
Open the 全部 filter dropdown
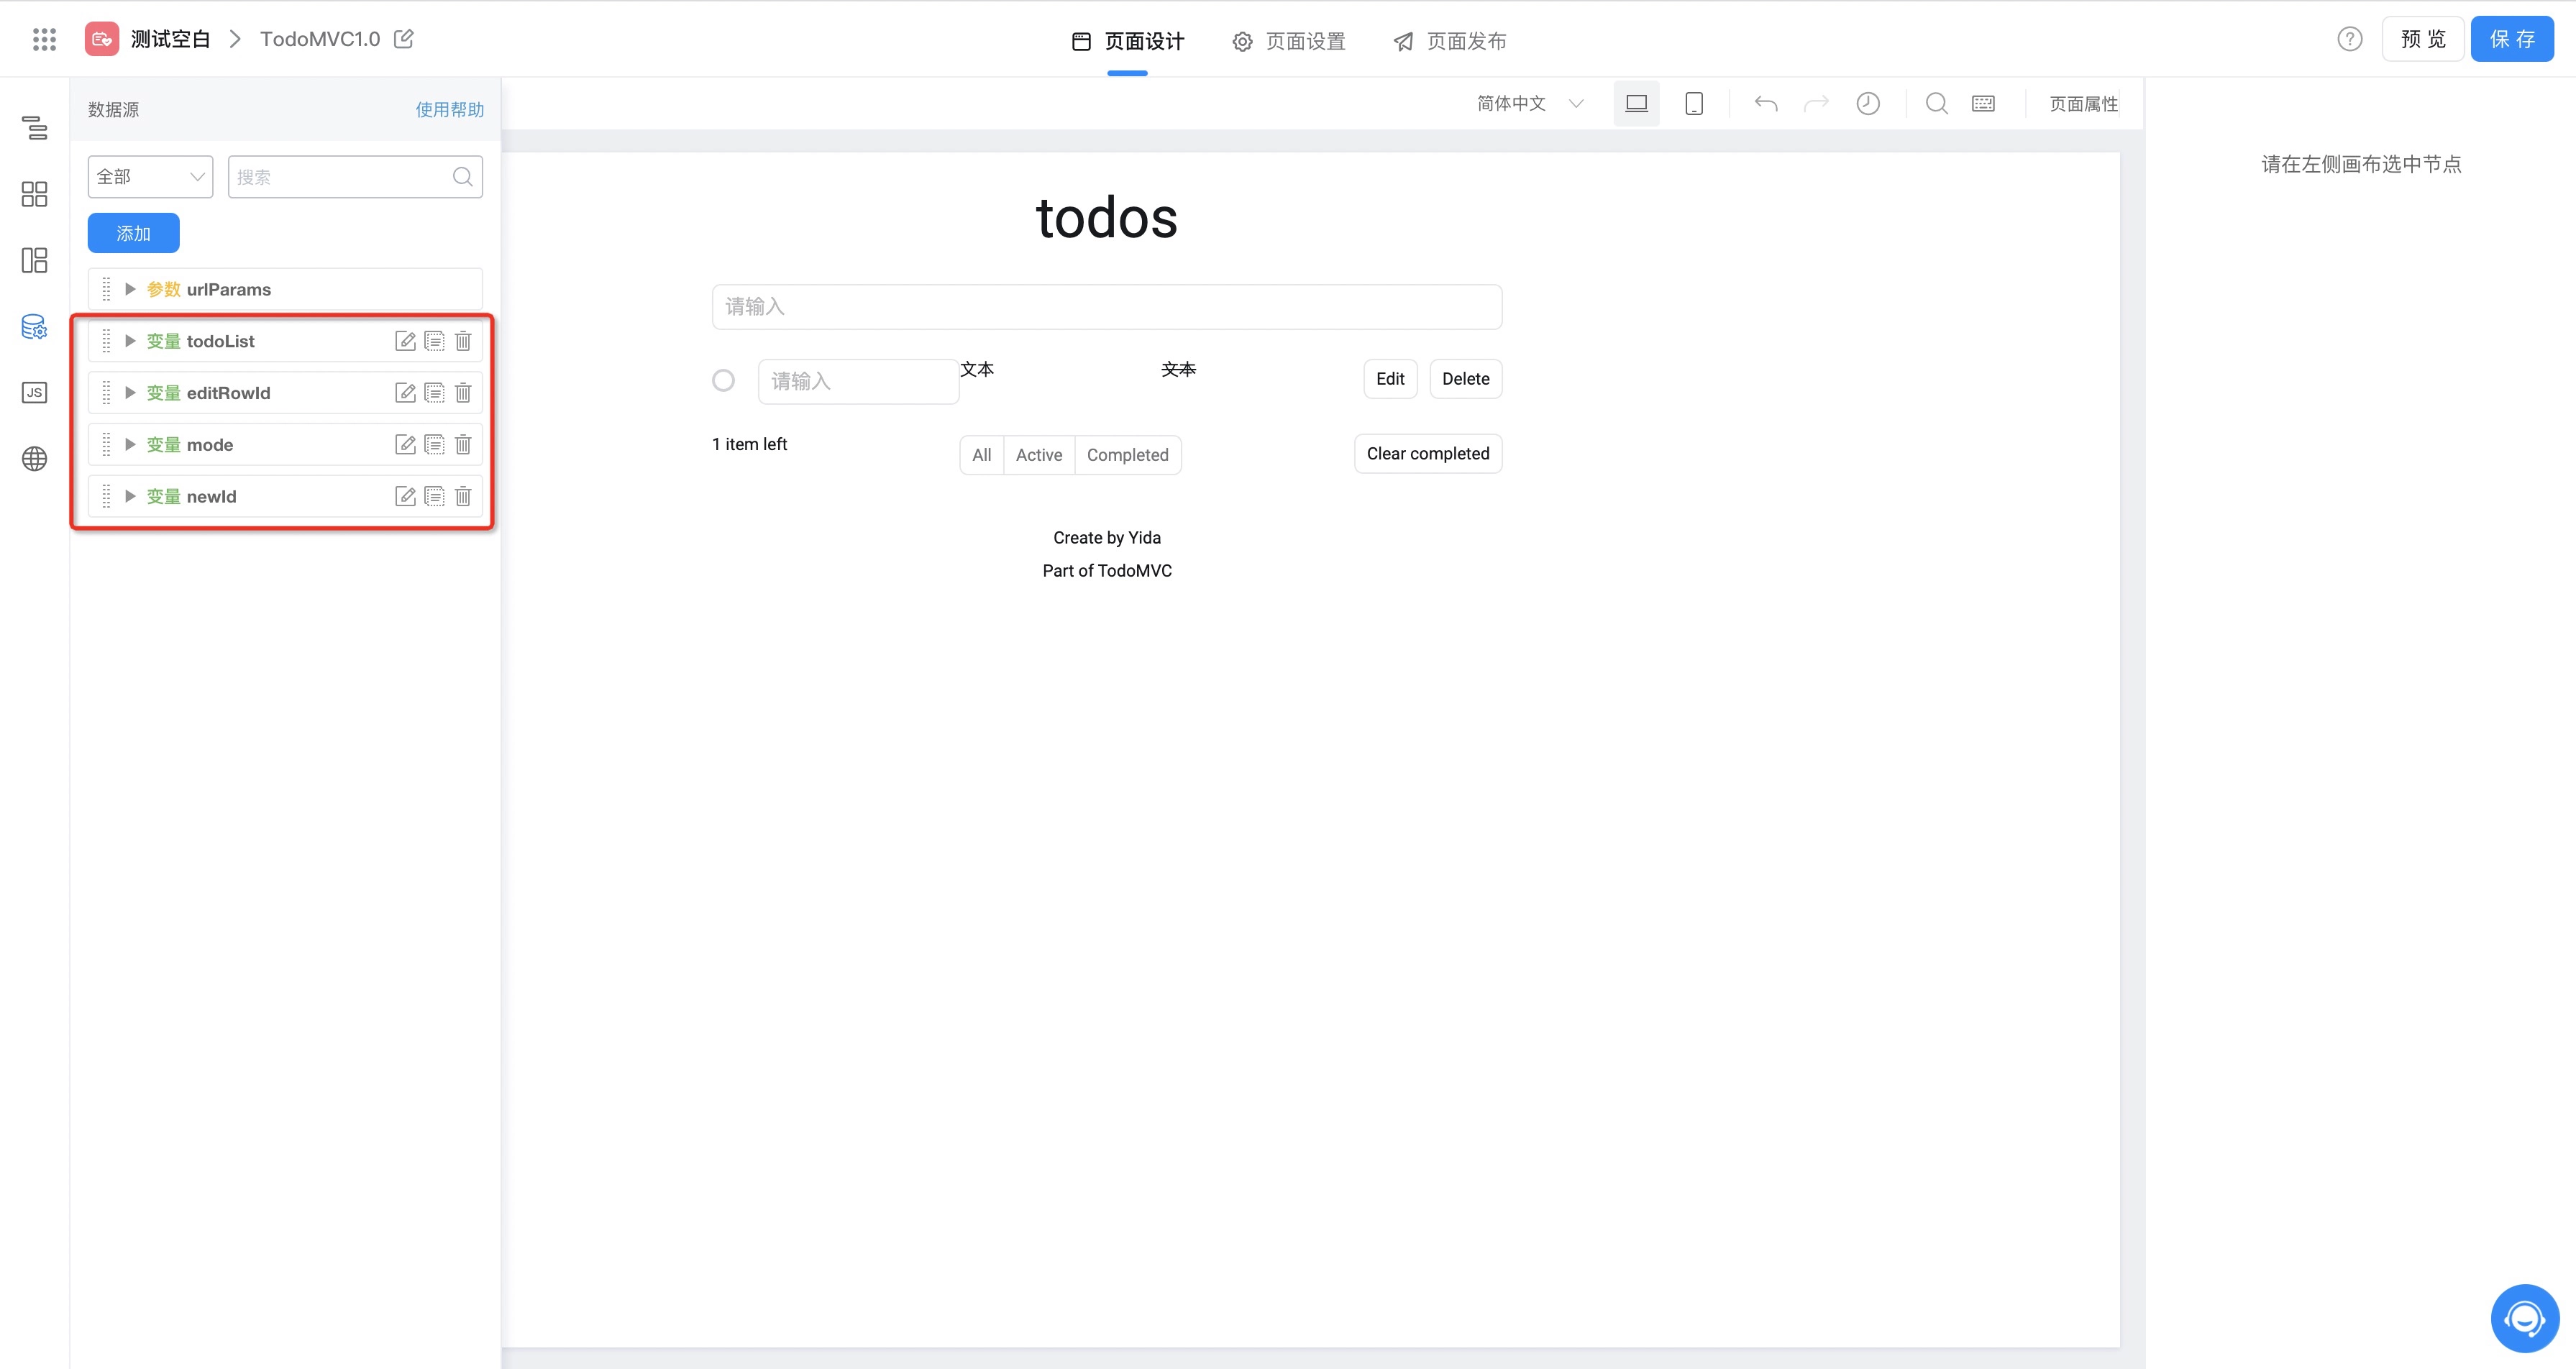coord(150,177)
